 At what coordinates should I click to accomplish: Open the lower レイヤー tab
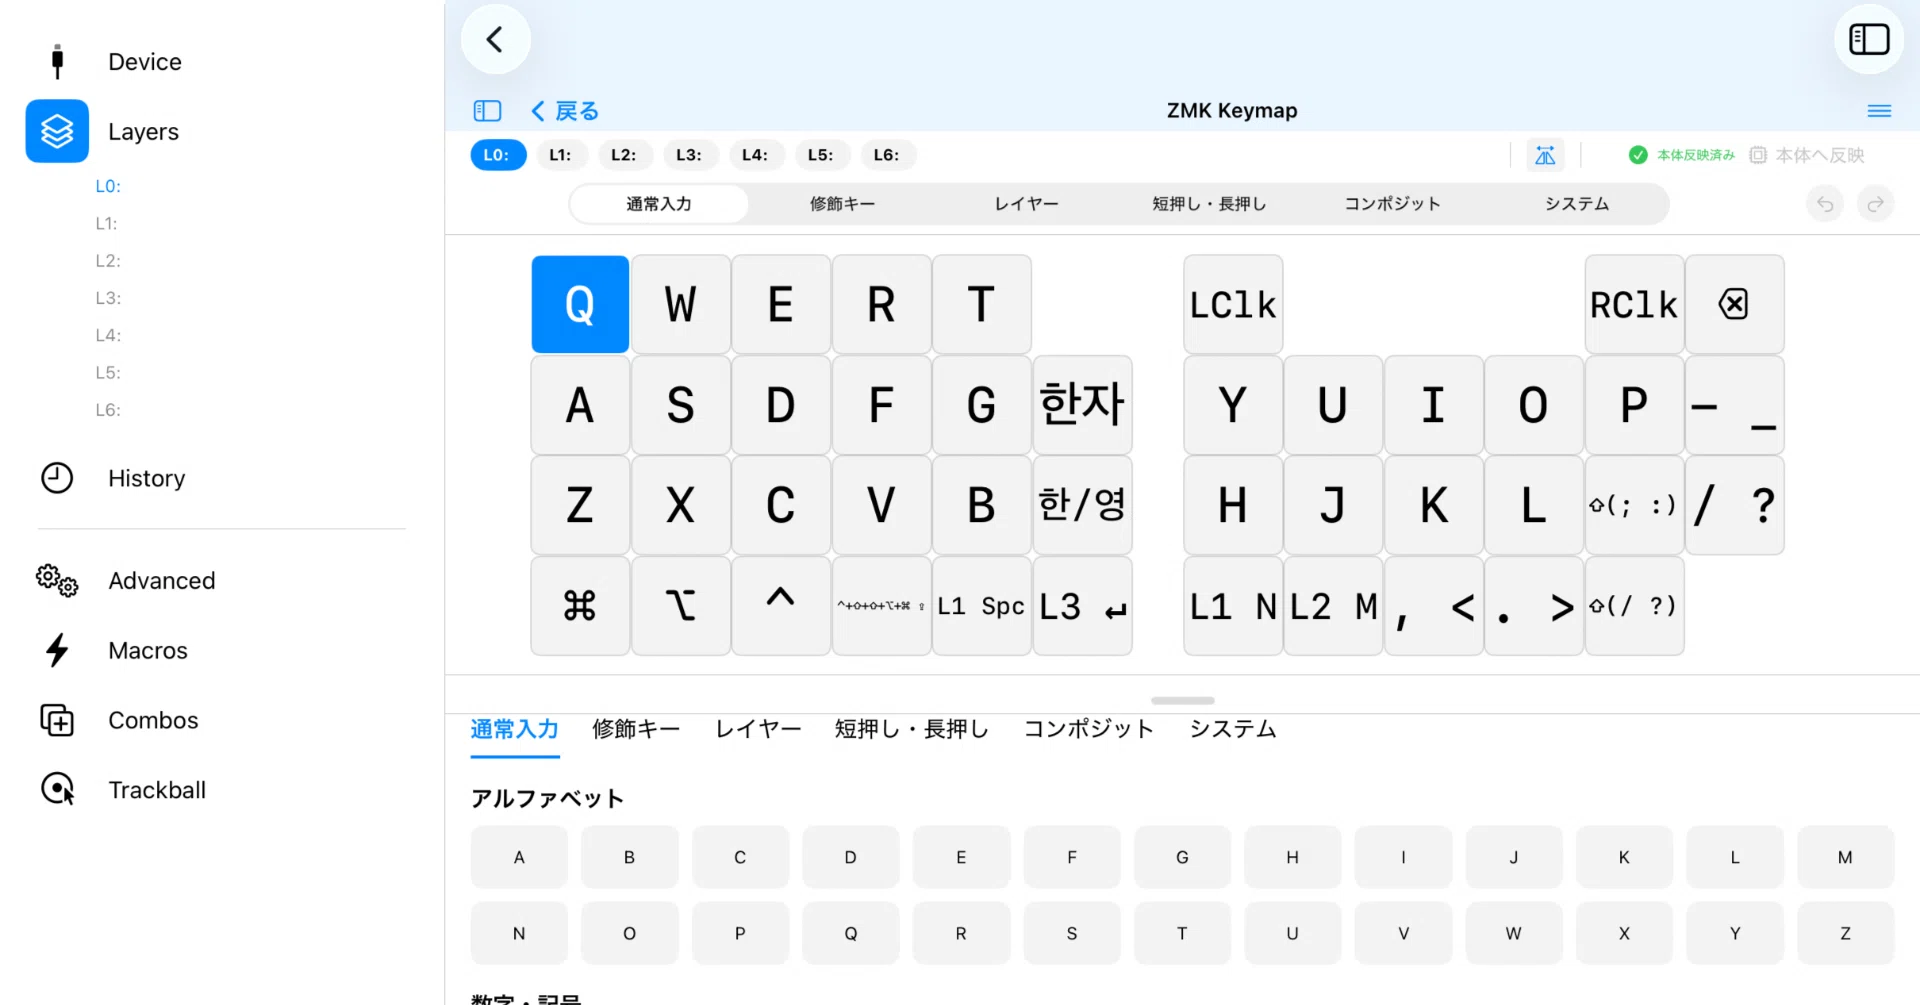[758, 729]
